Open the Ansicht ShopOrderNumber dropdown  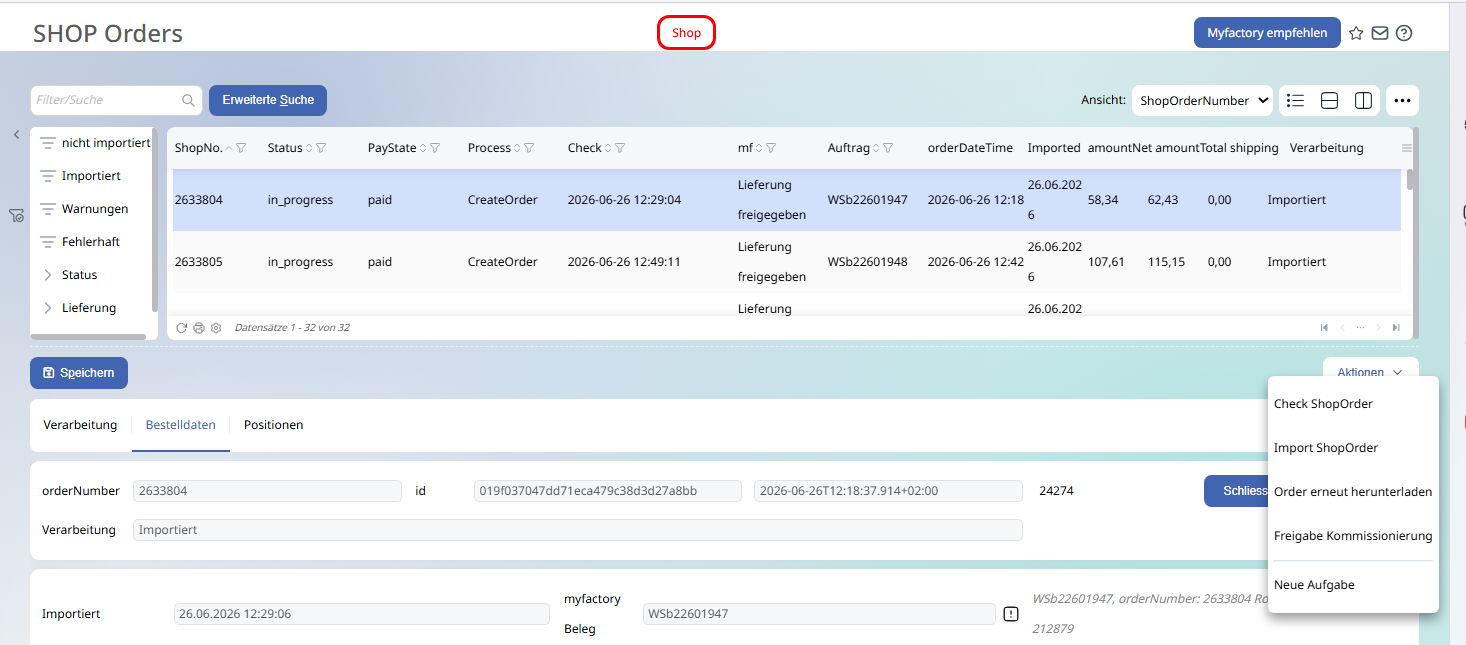point(1202,100)
